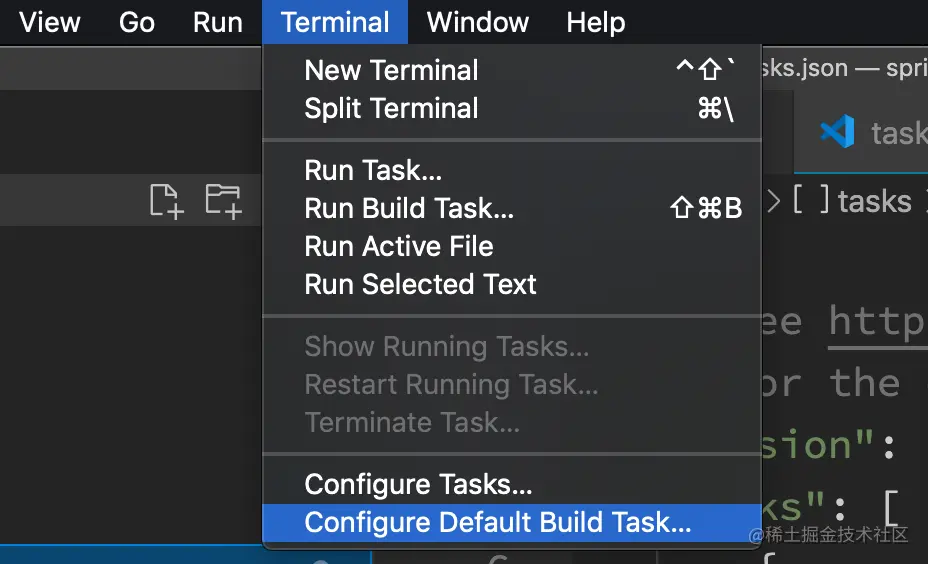The height and width of the screenshot is (564, 928).
Task: Open the Run menu in menu bar
Action: (218, 22)
